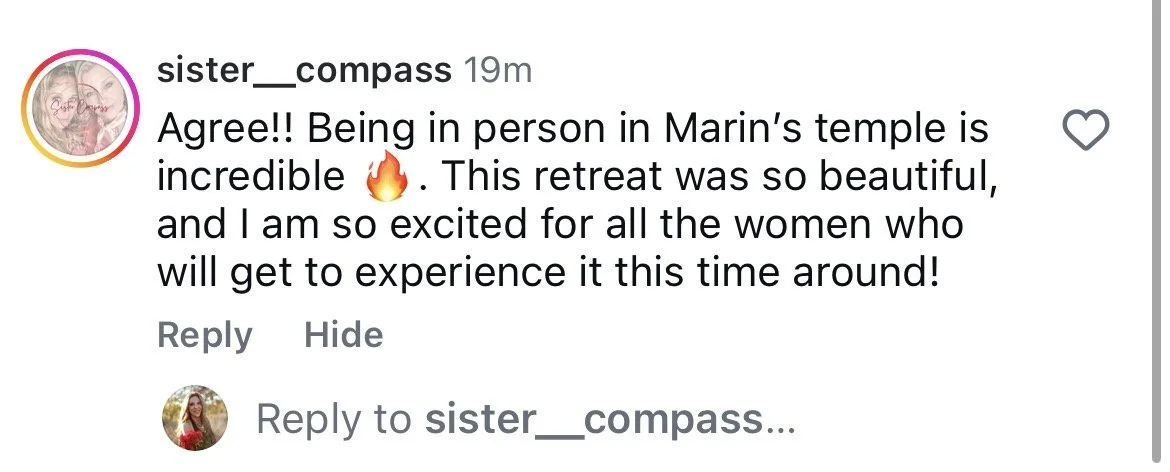1170x472 pixels.
Task: Click the bold sister__compass name in reply placeholder
Action: point(595,419)
